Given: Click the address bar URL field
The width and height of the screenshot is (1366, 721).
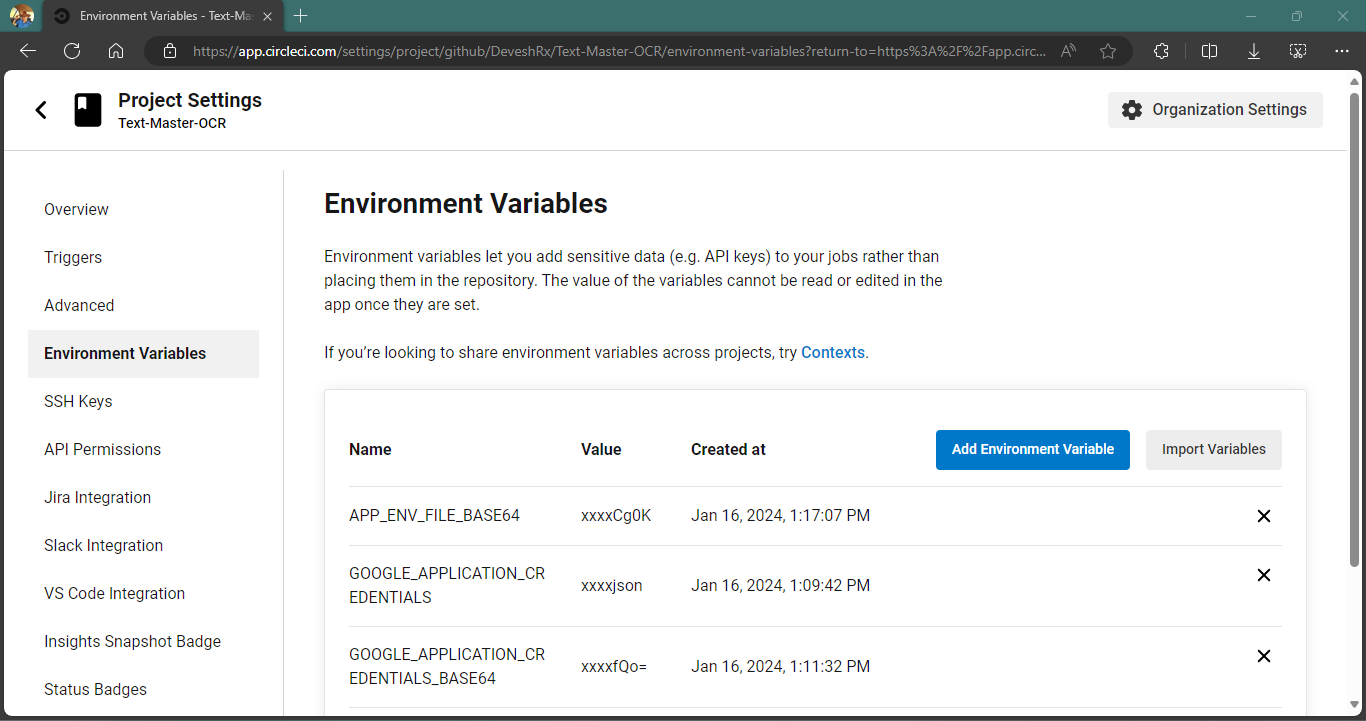Looking at the screenshot, I should (x=620, y=51).
